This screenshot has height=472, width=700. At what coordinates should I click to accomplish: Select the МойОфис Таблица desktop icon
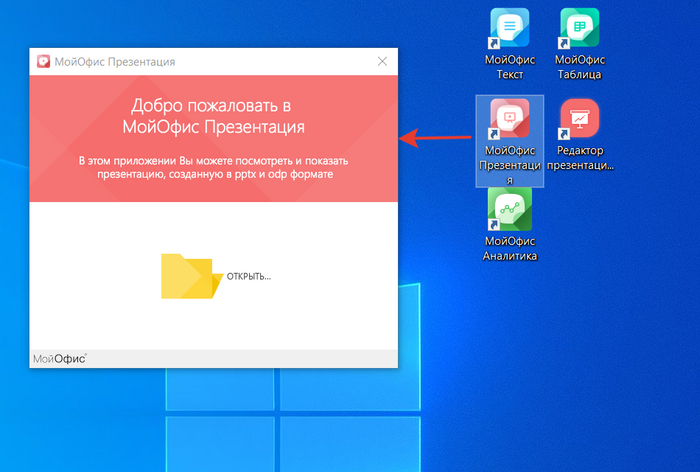pos(579,44)
